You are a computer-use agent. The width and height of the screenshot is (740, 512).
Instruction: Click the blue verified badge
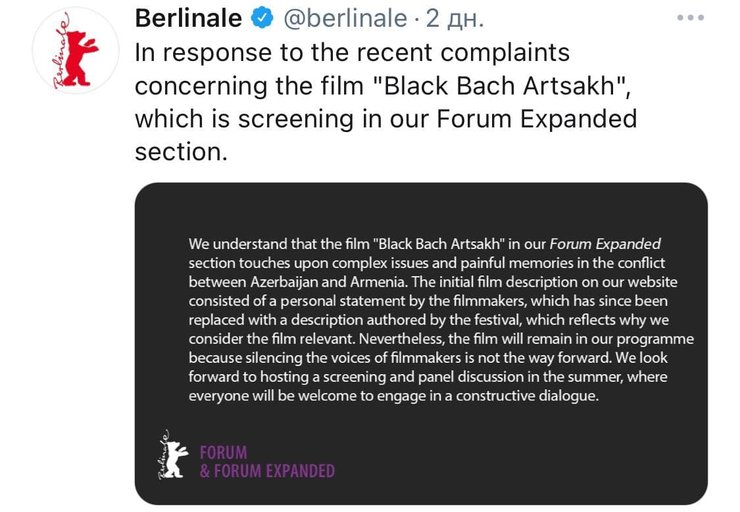(261, 19)
